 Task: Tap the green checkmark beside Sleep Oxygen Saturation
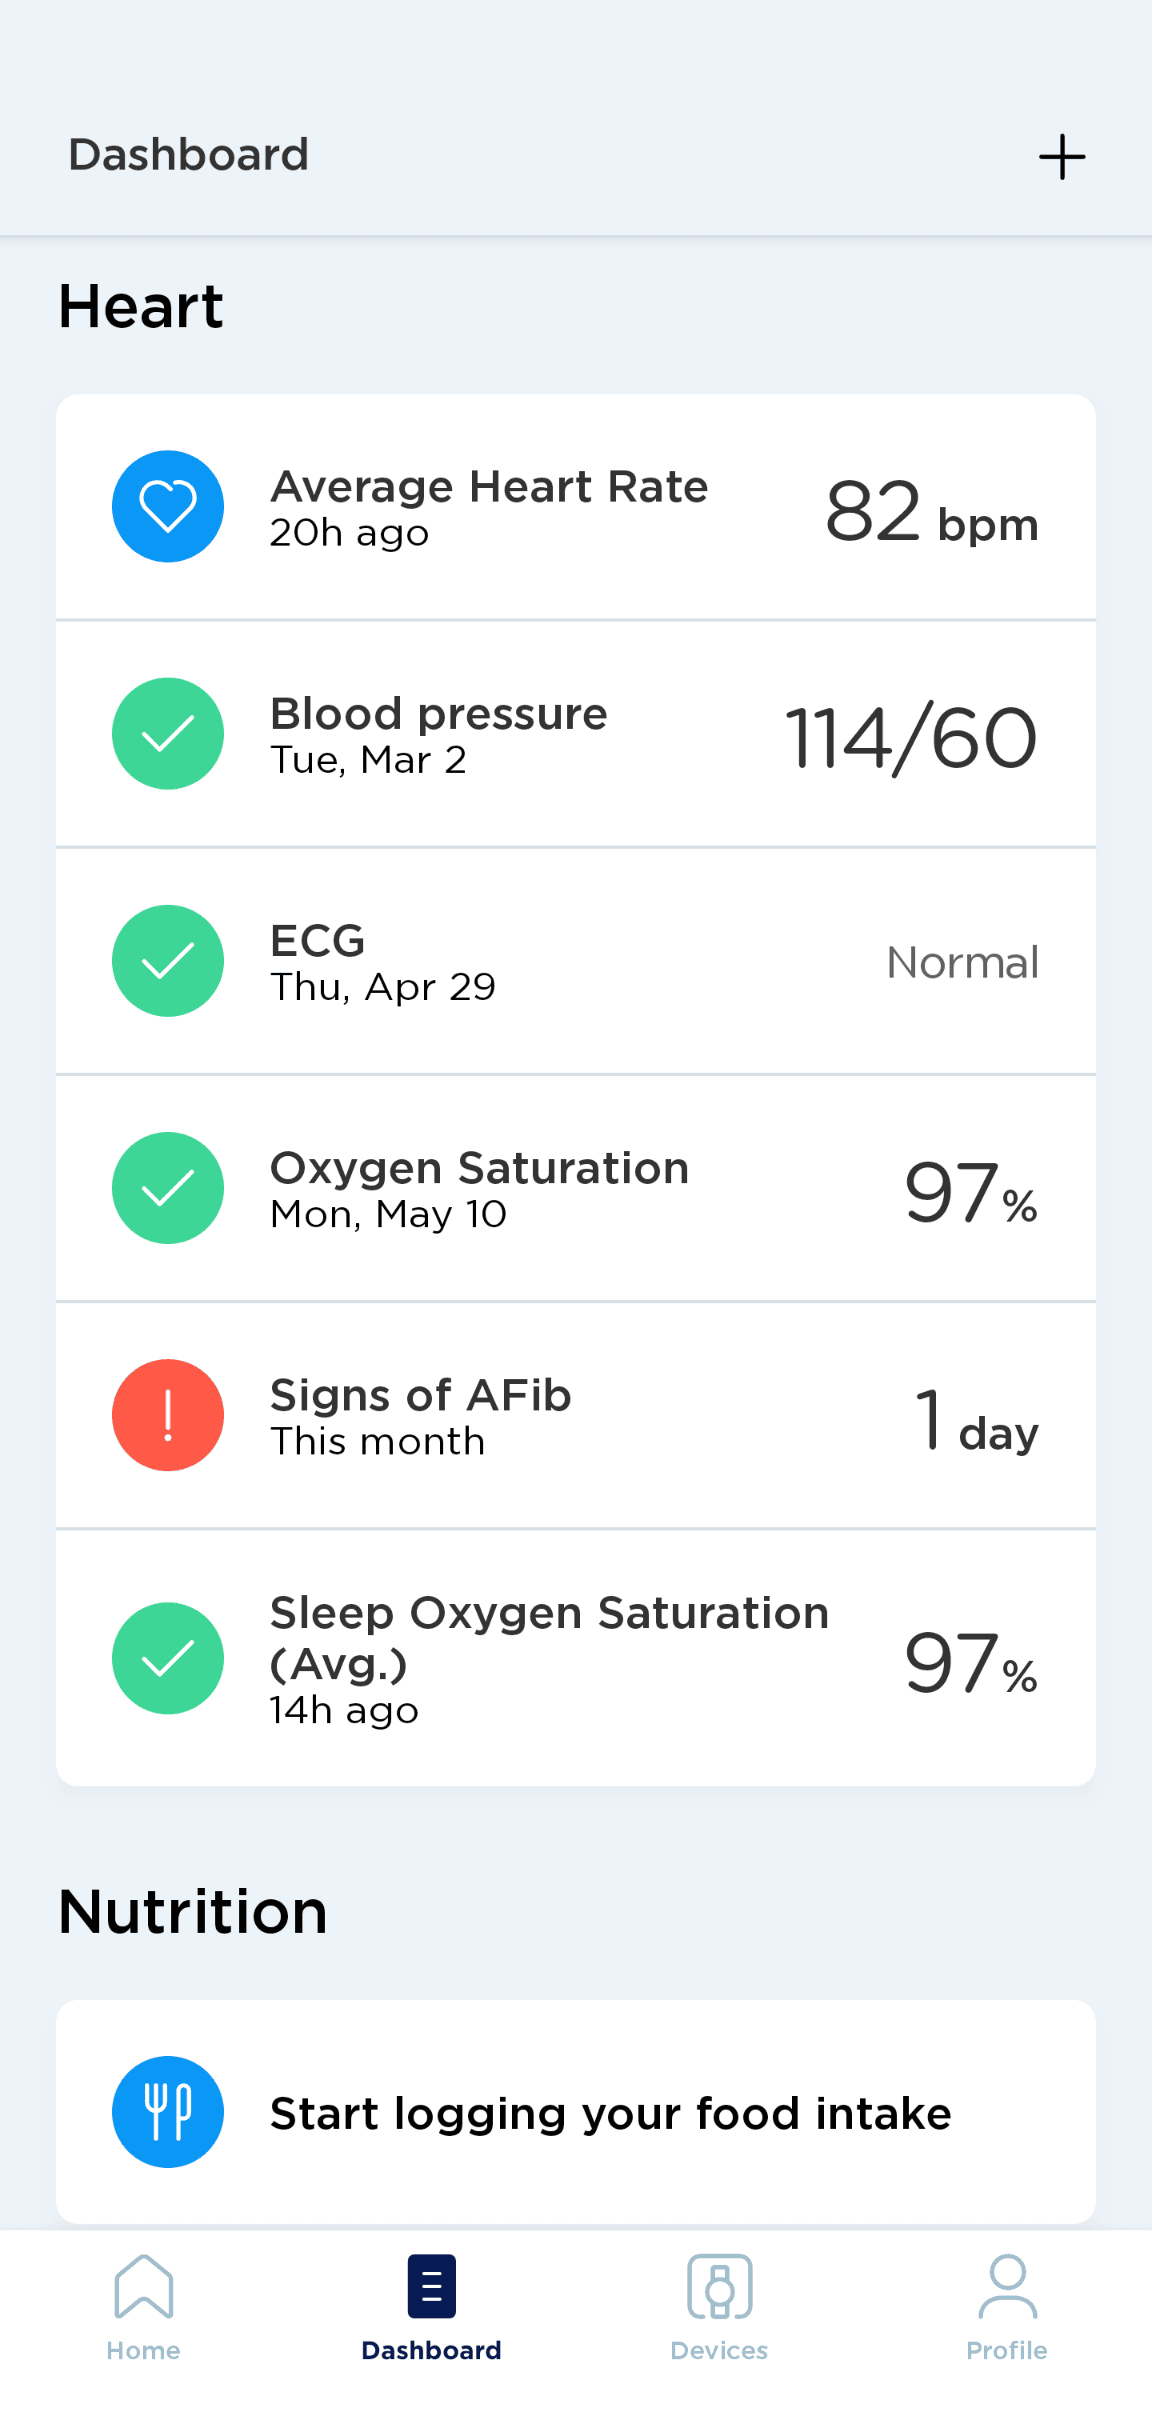168,1658
